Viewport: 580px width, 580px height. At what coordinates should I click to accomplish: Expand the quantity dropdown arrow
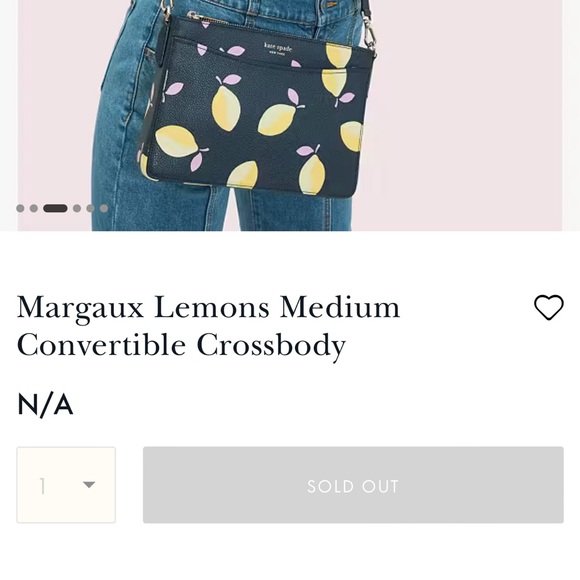[89, 485]
